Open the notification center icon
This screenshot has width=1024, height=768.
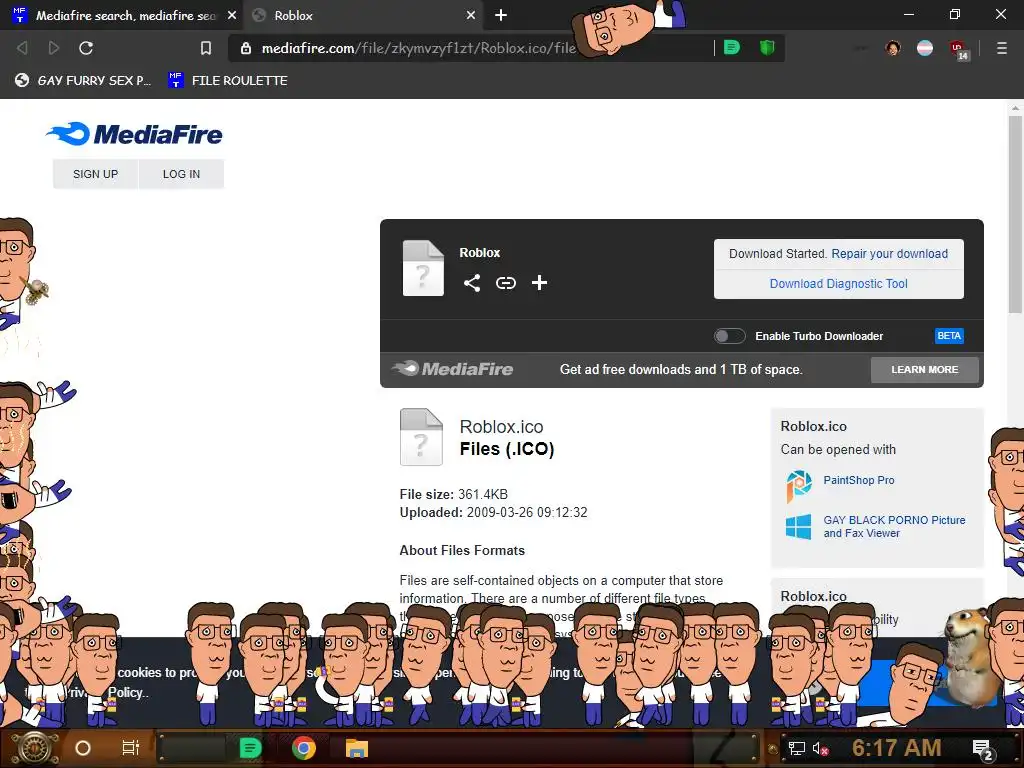coord(983,750)
